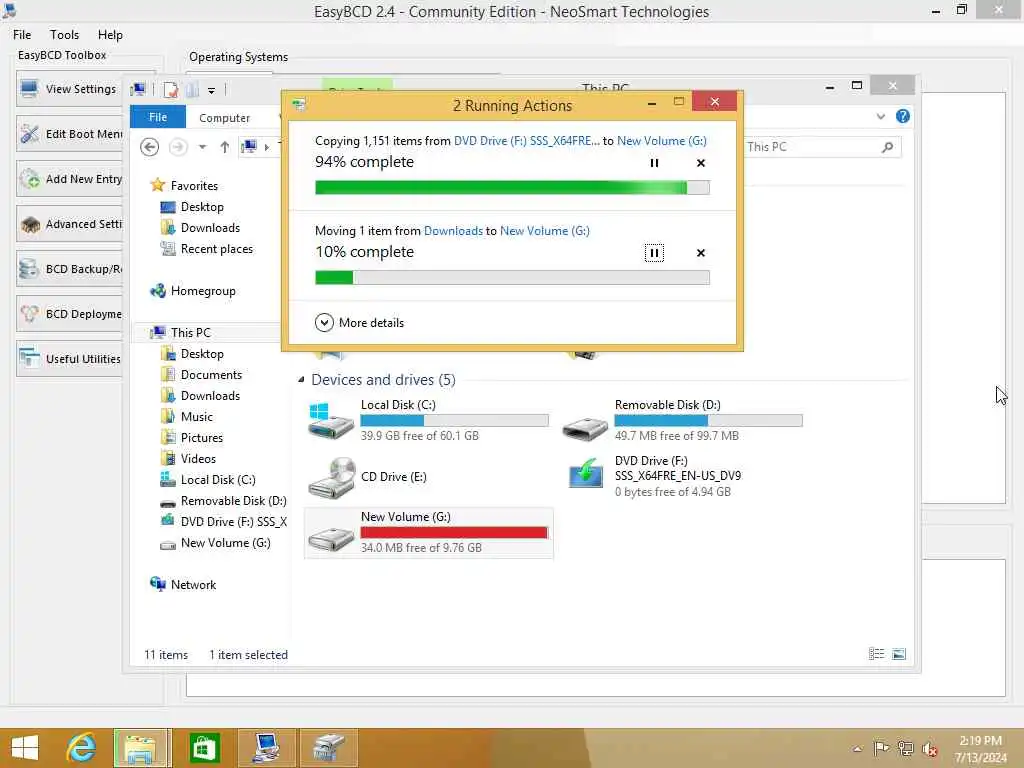Click the 94% complete copy progress bar
Viewport: 1024px width, 768px height.
512,188
